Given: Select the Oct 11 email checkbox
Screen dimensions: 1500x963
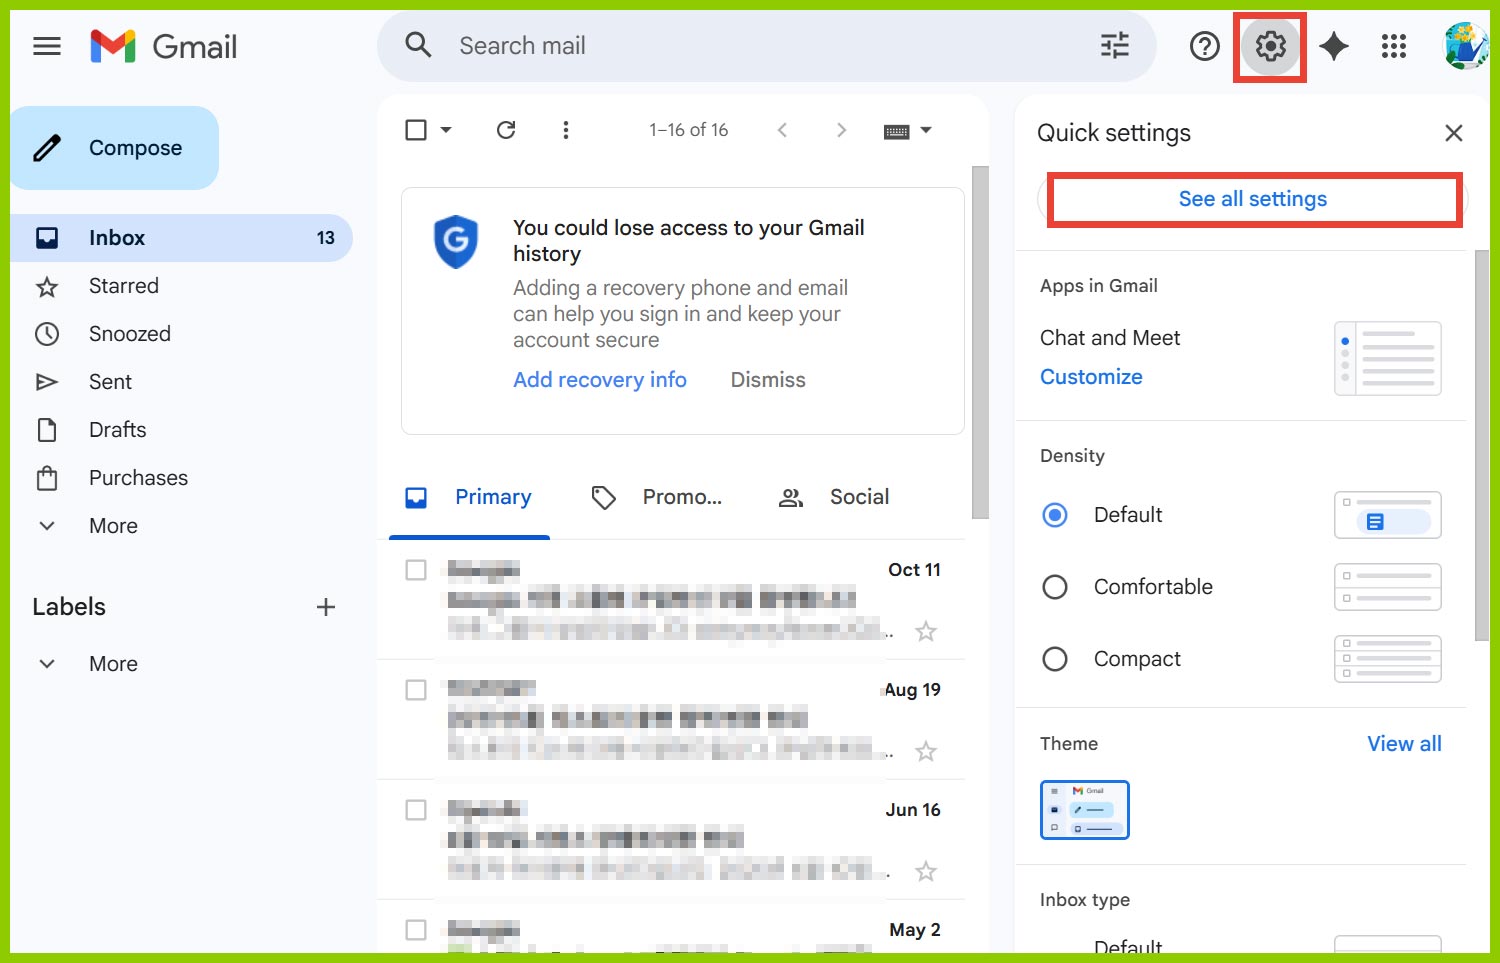Looking at the screenshot, I should coord(416,570).
